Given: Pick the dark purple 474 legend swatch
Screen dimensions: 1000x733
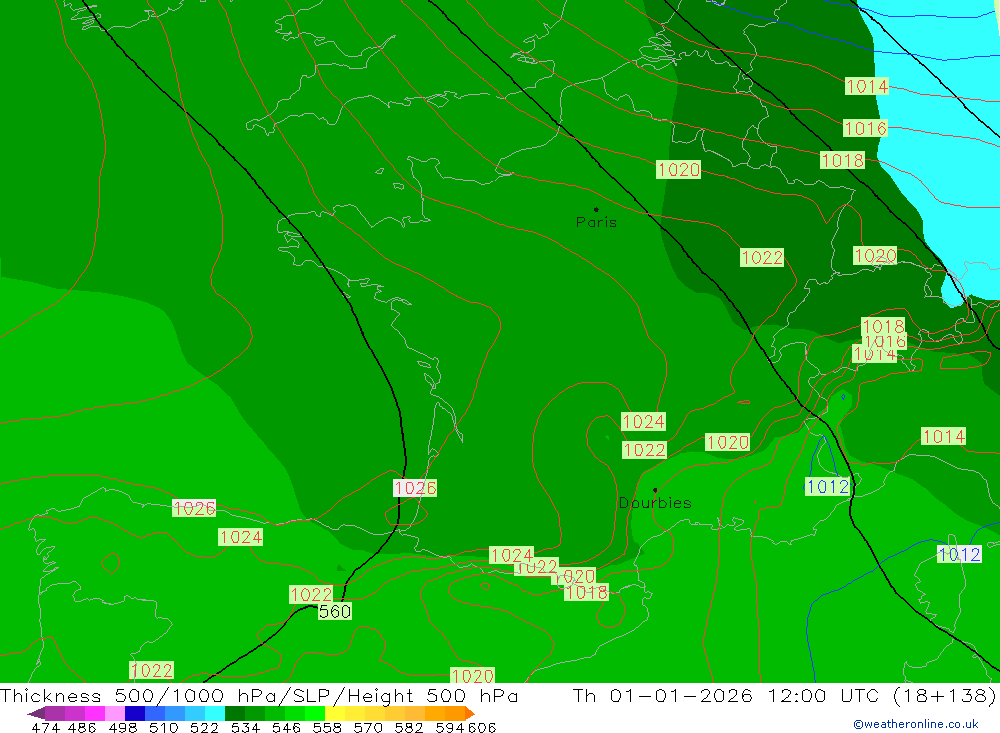Looking at the screenshot, I should [x=55, y=713].
